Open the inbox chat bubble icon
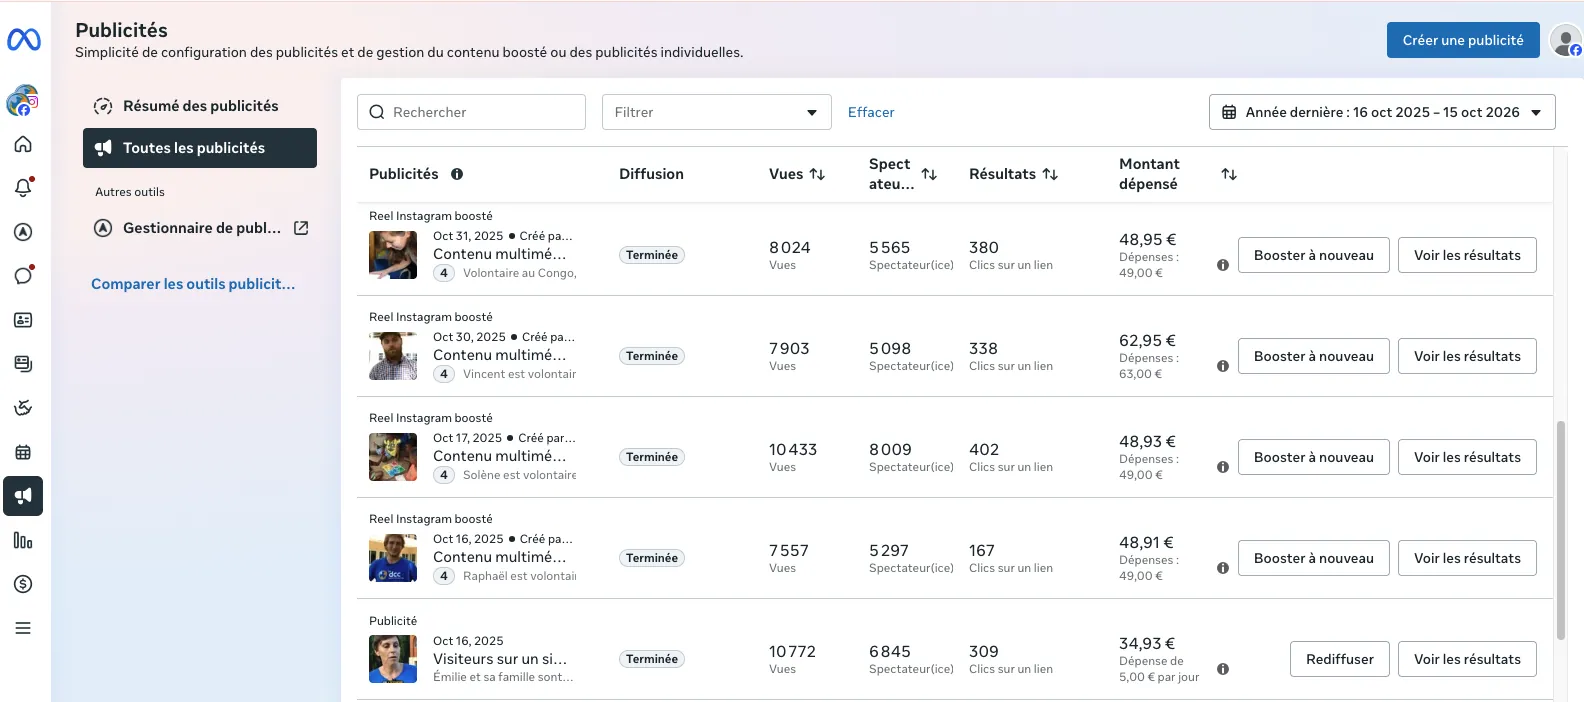1584x702 pixels. click(23, 276)
